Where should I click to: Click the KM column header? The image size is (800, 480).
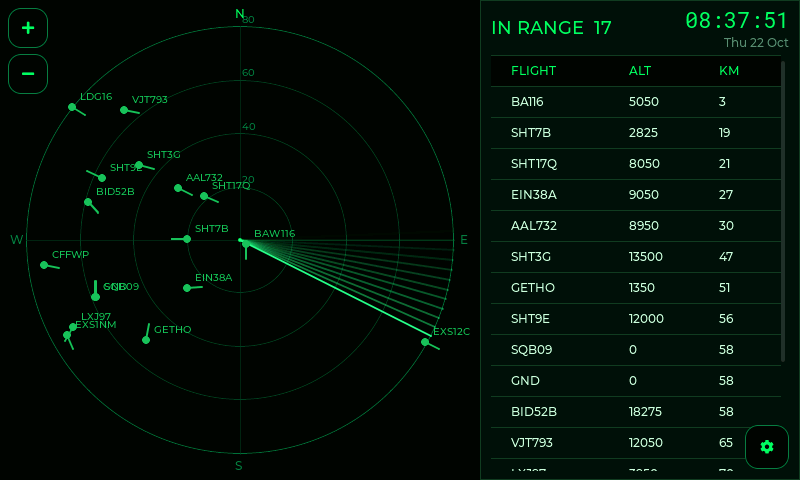coord(729,71)
